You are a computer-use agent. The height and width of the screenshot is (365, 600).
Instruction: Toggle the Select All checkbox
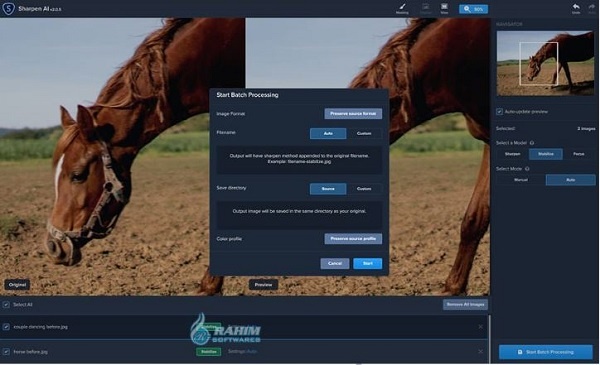pos(6,305)
